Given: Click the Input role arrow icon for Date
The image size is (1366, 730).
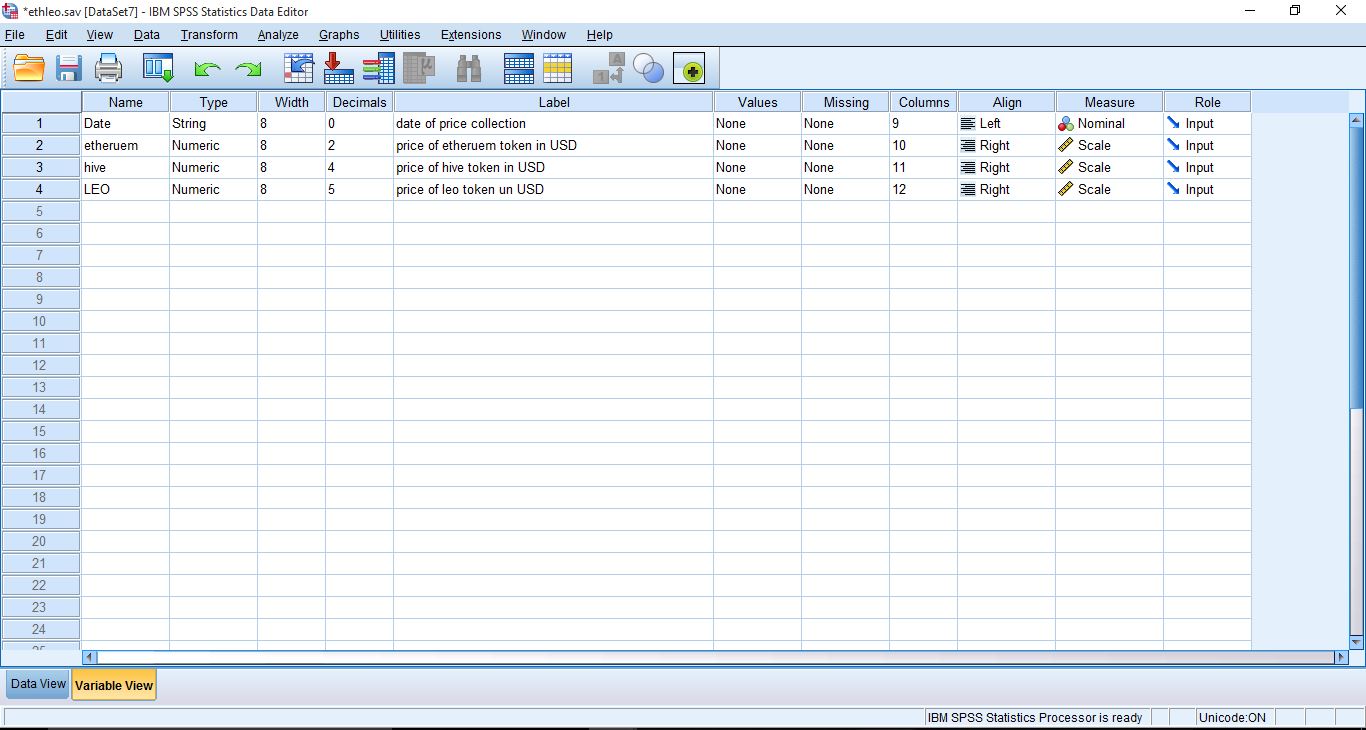Looking at the screenshot, I should coord(1174,123).
